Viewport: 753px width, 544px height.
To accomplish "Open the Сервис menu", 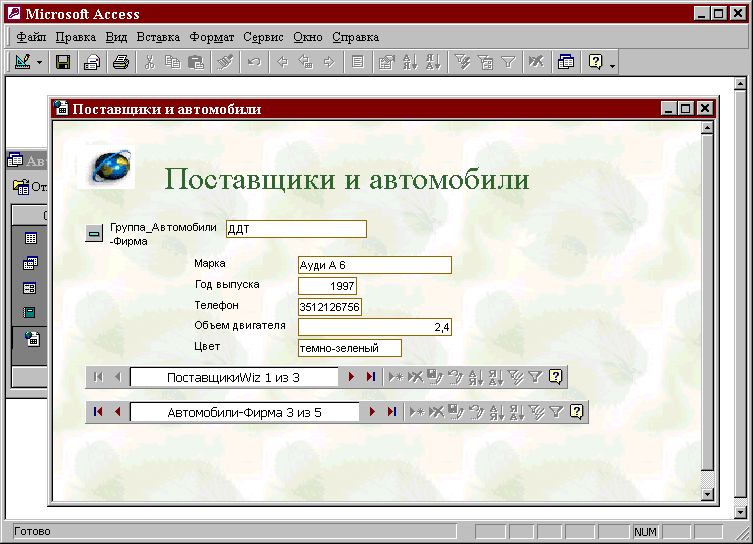I will point(263,37).
